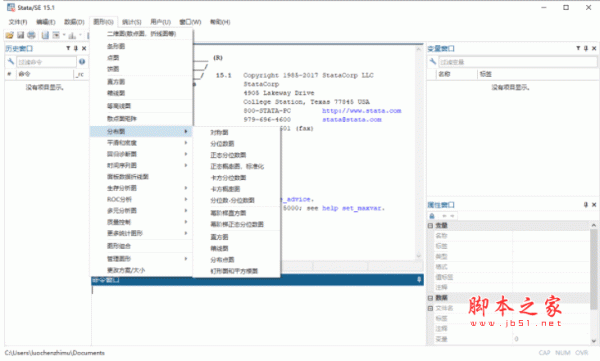Click the lock icon in properties panel

[432, 216]
